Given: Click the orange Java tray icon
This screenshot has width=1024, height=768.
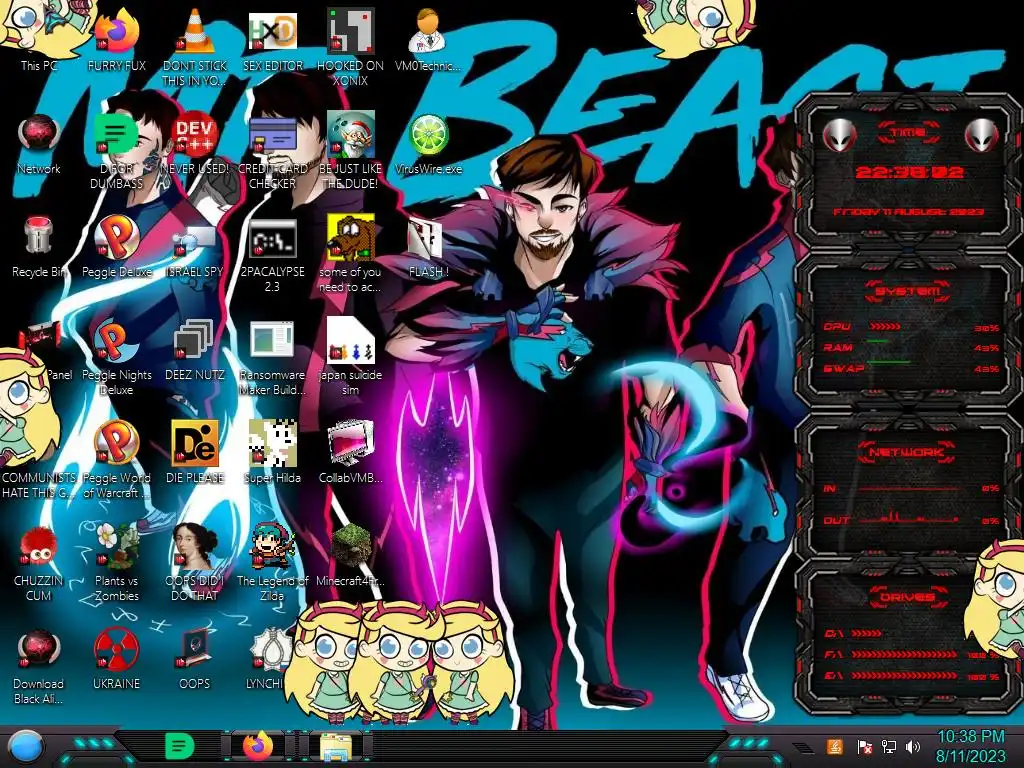Looking at the screenshot, I should pos(835,746).
